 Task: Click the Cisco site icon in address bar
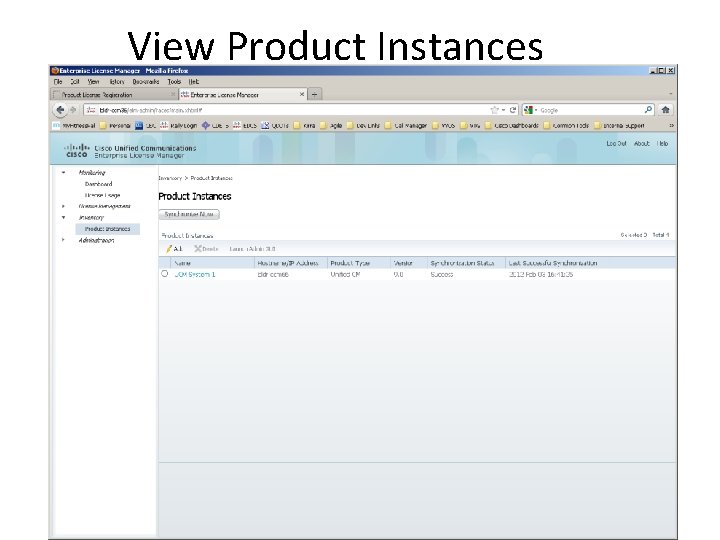91,110
